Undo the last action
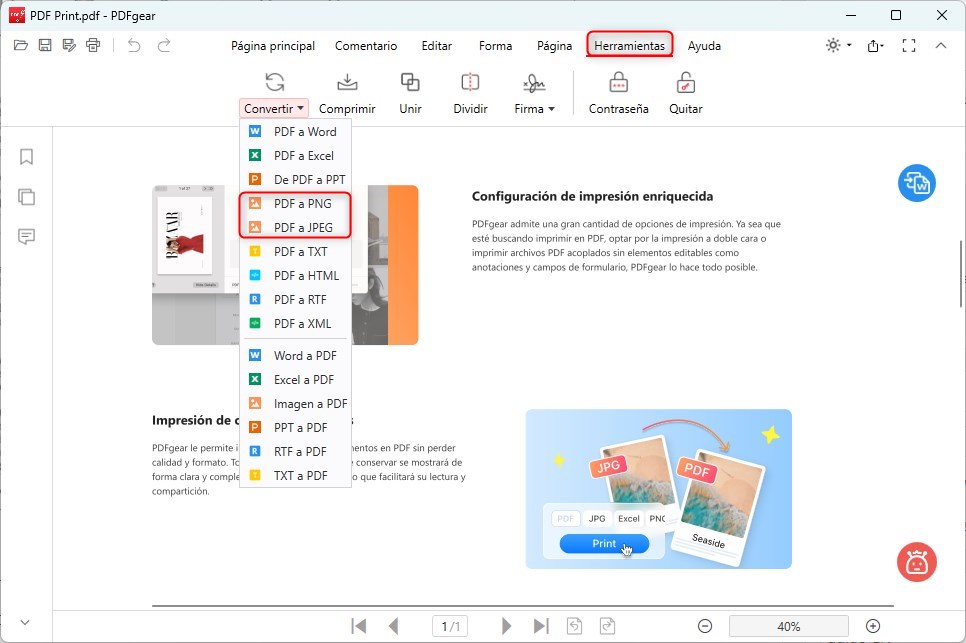Viewport: 966px width, 643px height. point(134,45)
